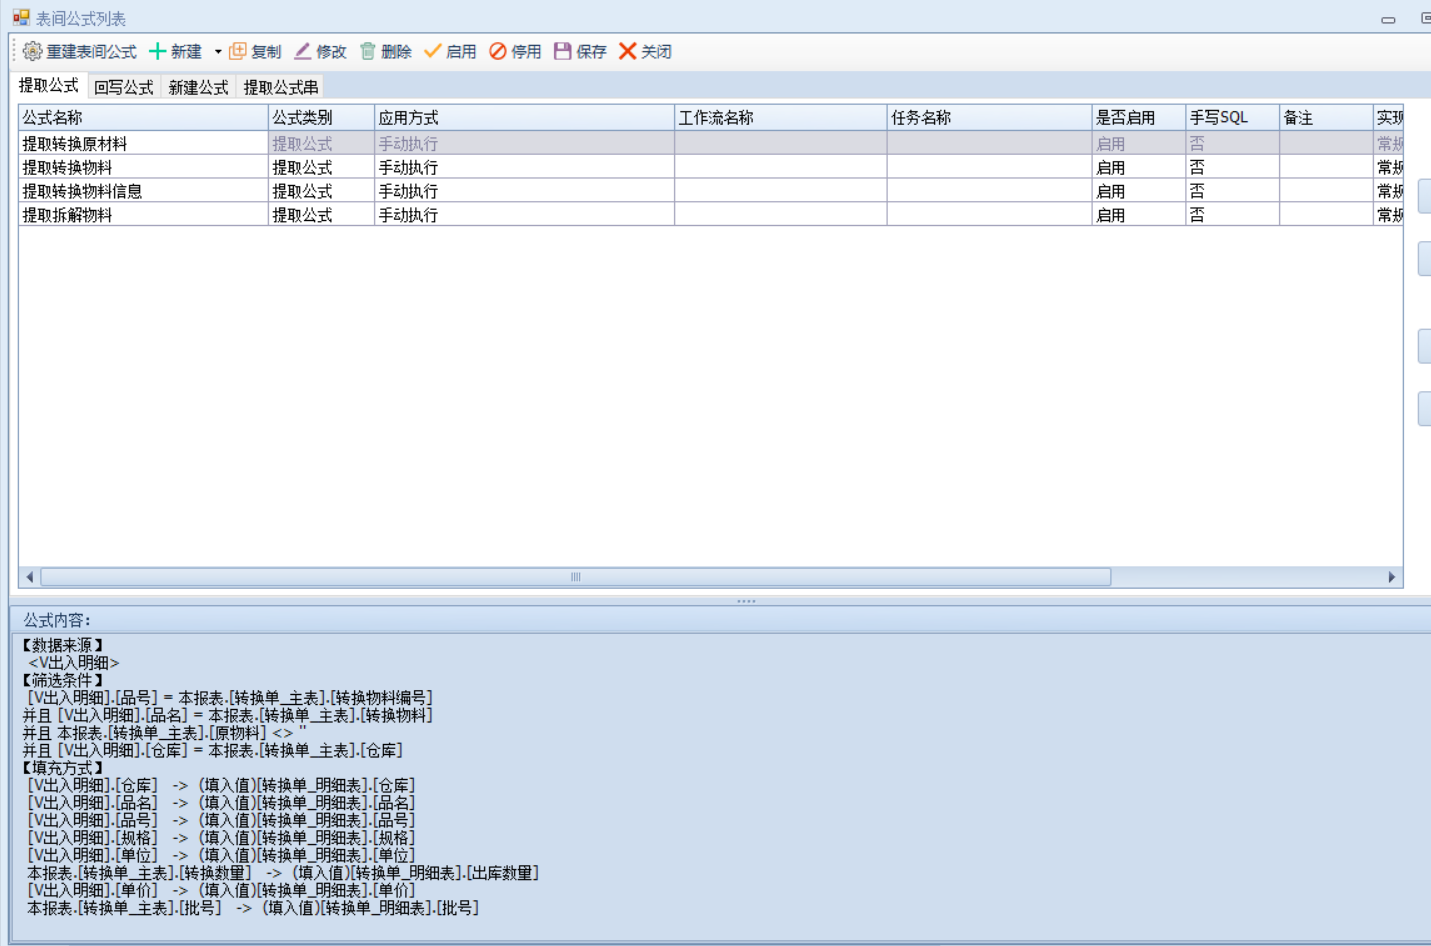The height and width of the screenshot is (946, 1431).
Task: Click the horizontal scrollbar left arrow
Action: [x=30, y=577]
